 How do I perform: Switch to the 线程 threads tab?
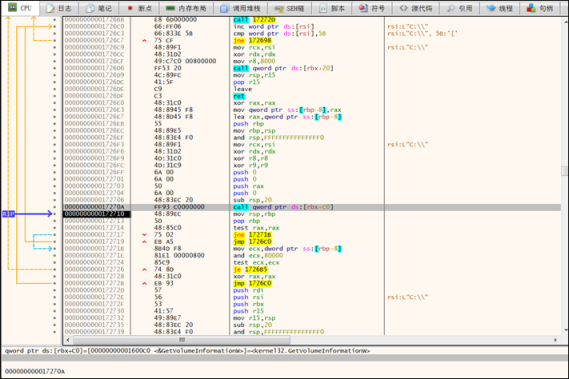(x=499, y=8)
